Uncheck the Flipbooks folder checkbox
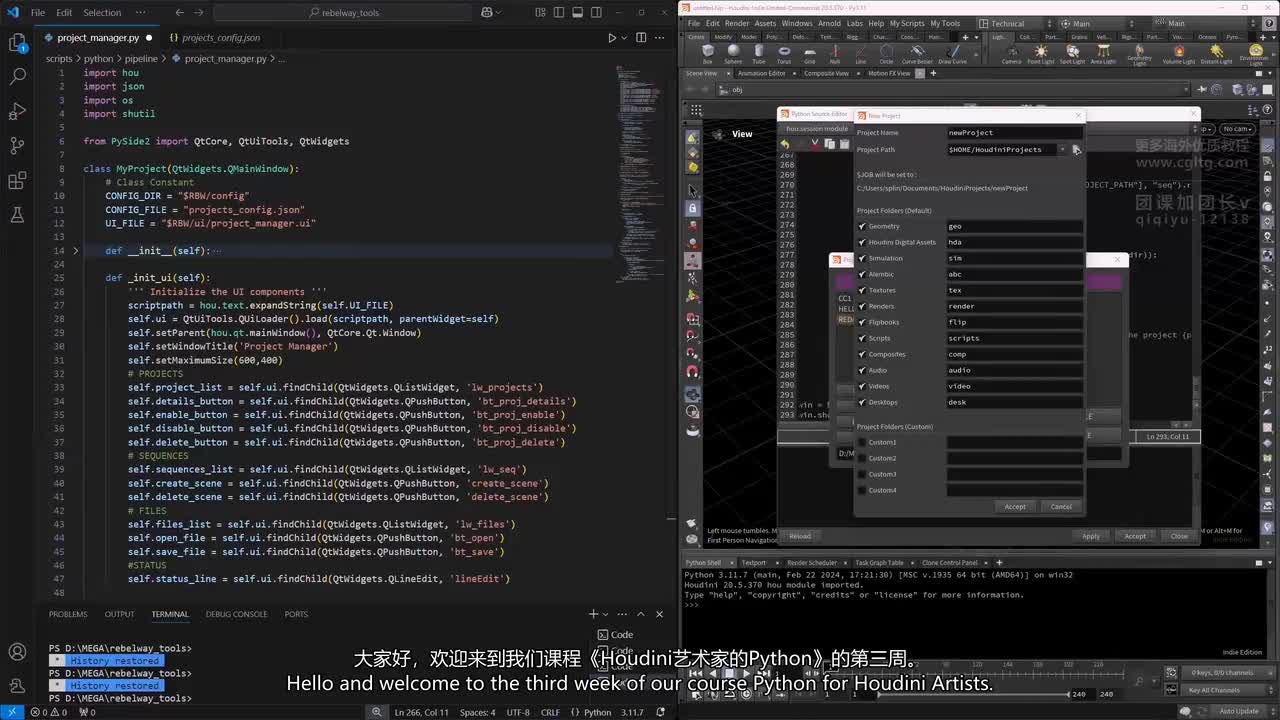This screenshot has width=1280, height=720. [x=862, y=322]
